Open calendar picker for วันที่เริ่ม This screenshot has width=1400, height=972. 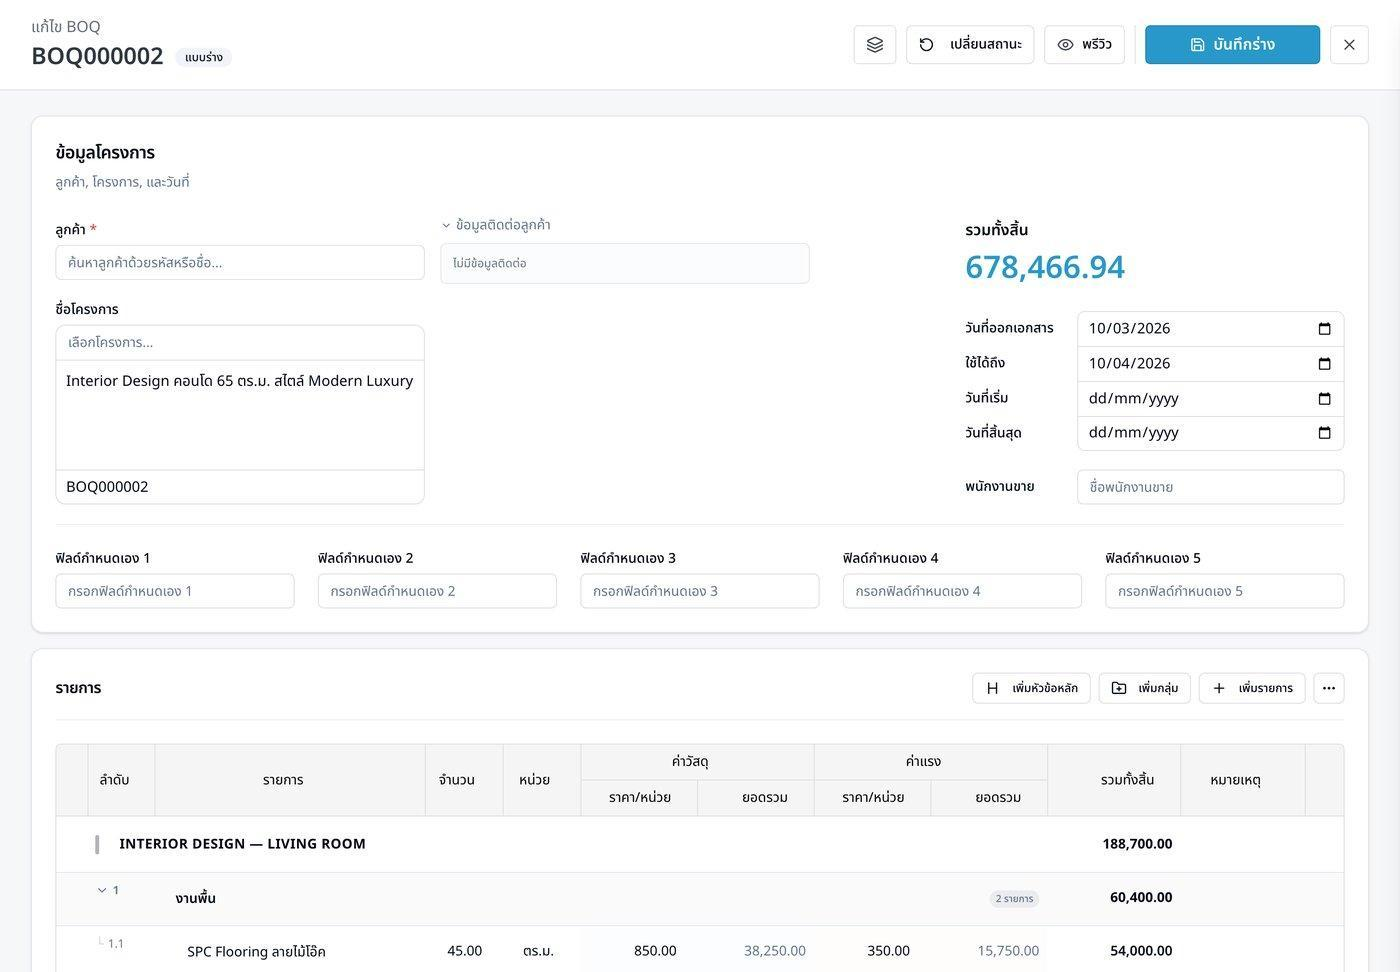click(x=1325, y=399)
